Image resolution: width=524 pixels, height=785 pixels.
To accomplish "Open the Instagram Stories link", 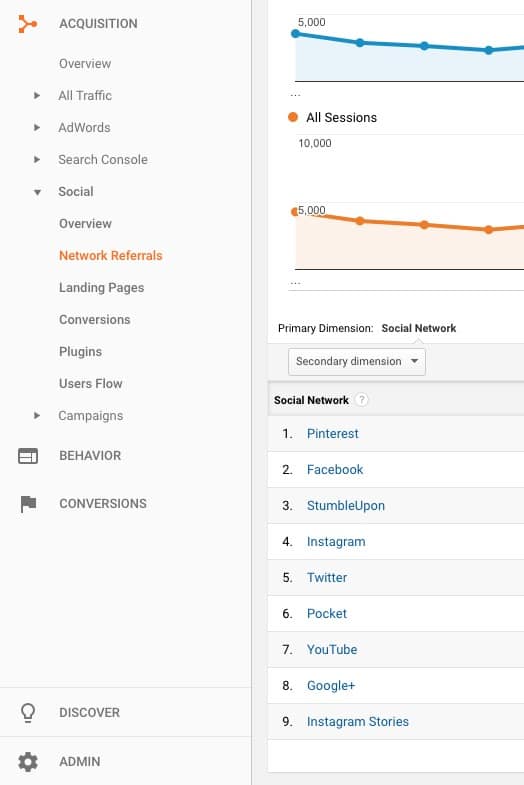I will [x=358, y=721].
